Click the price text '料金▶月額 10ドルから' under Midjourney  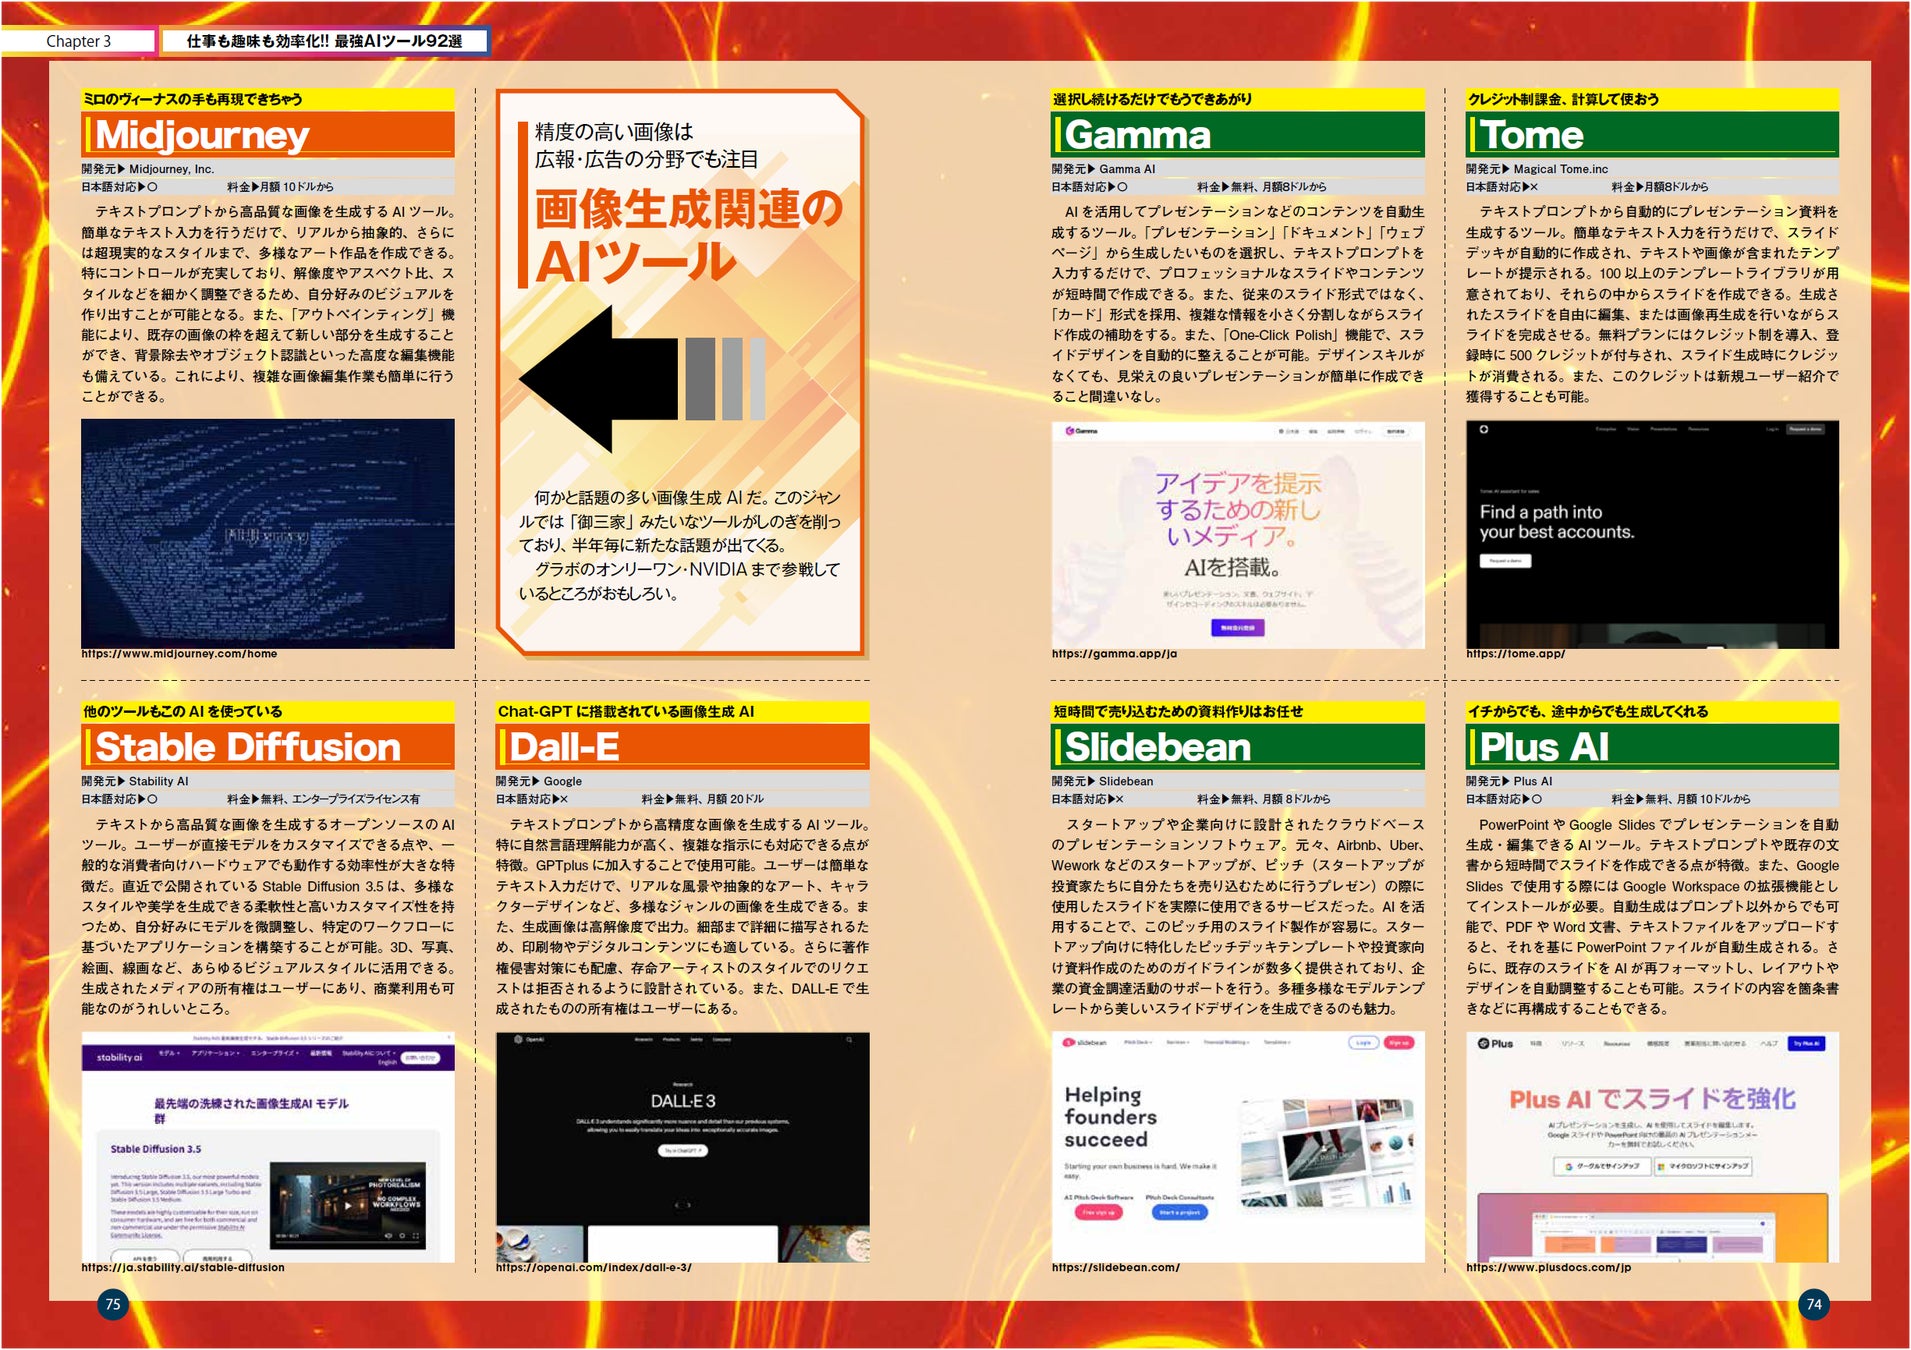click(x=280, y=187)
